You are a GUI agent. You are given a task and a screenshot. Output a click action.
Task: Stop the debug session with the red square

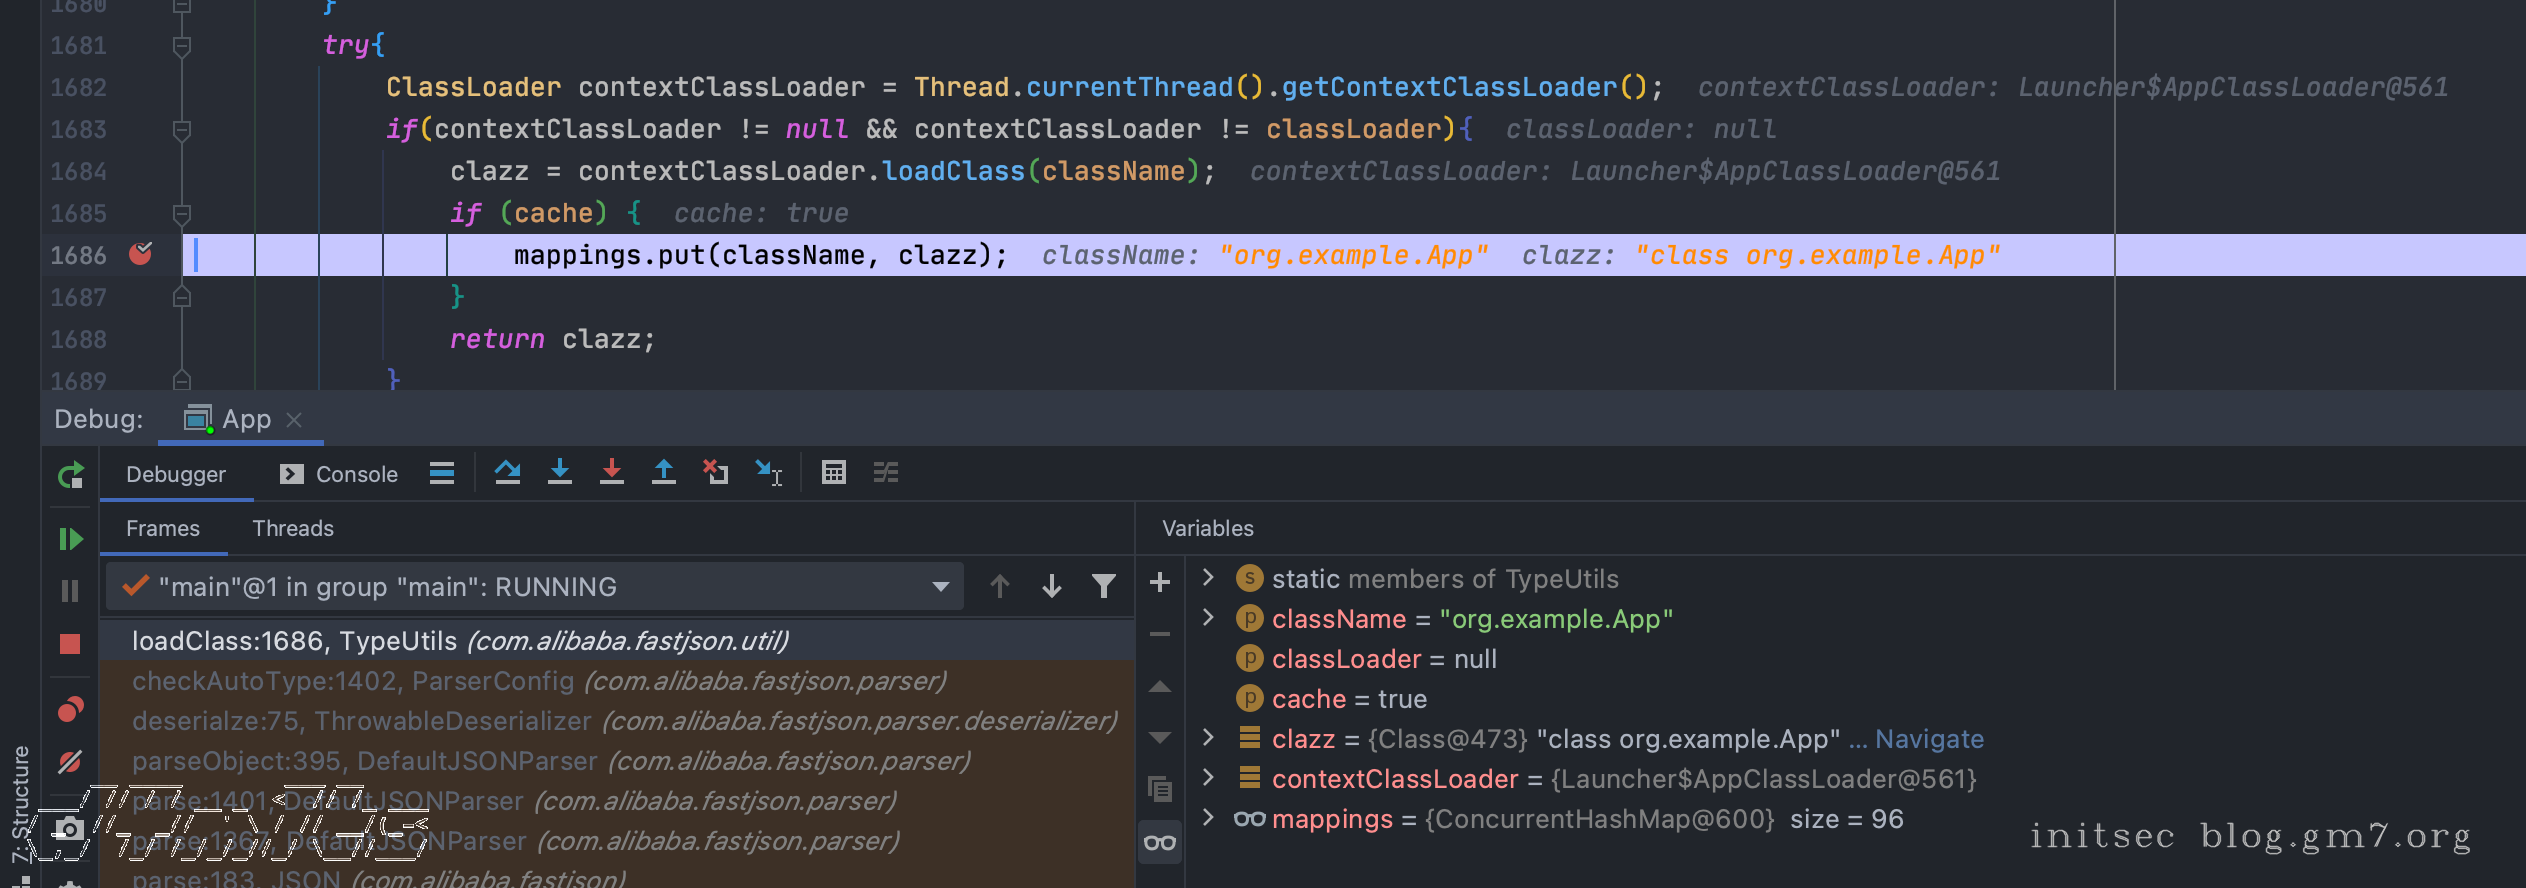click(70, 644)
